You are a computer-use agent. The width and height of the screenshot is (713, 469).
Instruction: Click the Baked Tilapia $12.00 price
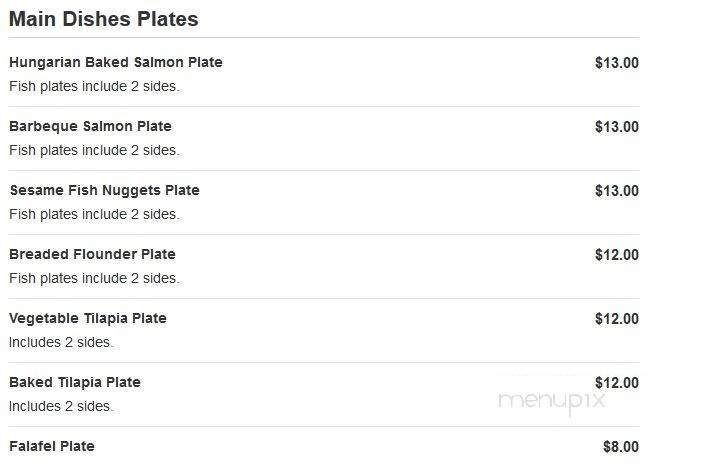617,383
